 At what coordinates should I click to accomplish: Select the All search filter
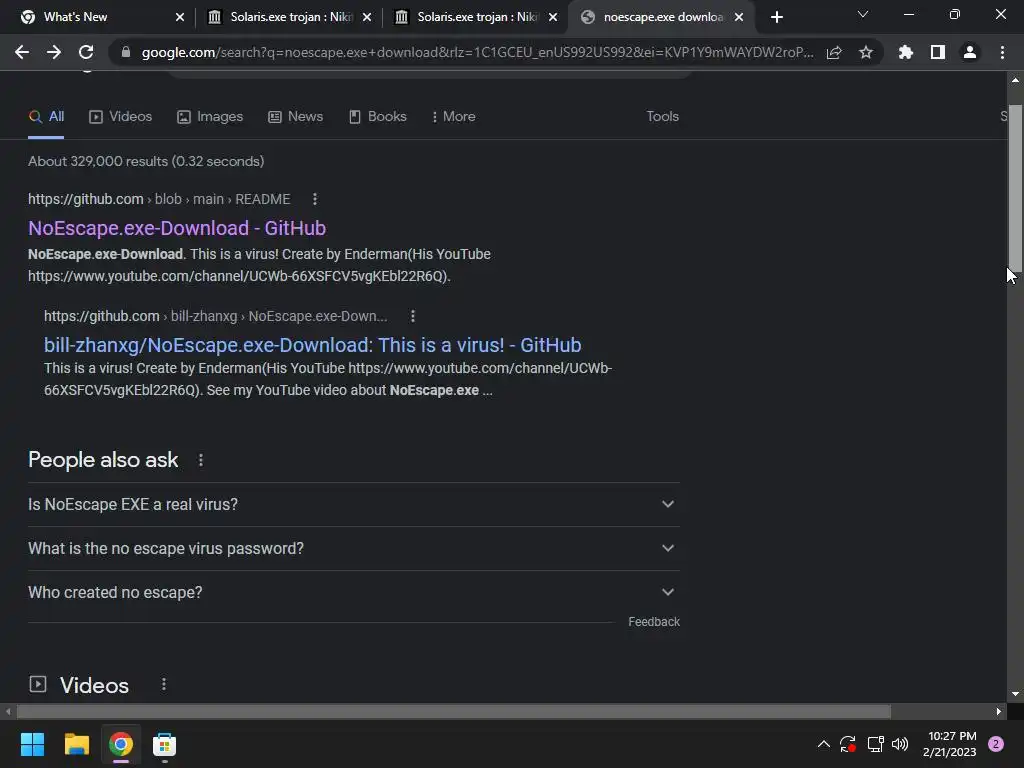pos(46,116)
